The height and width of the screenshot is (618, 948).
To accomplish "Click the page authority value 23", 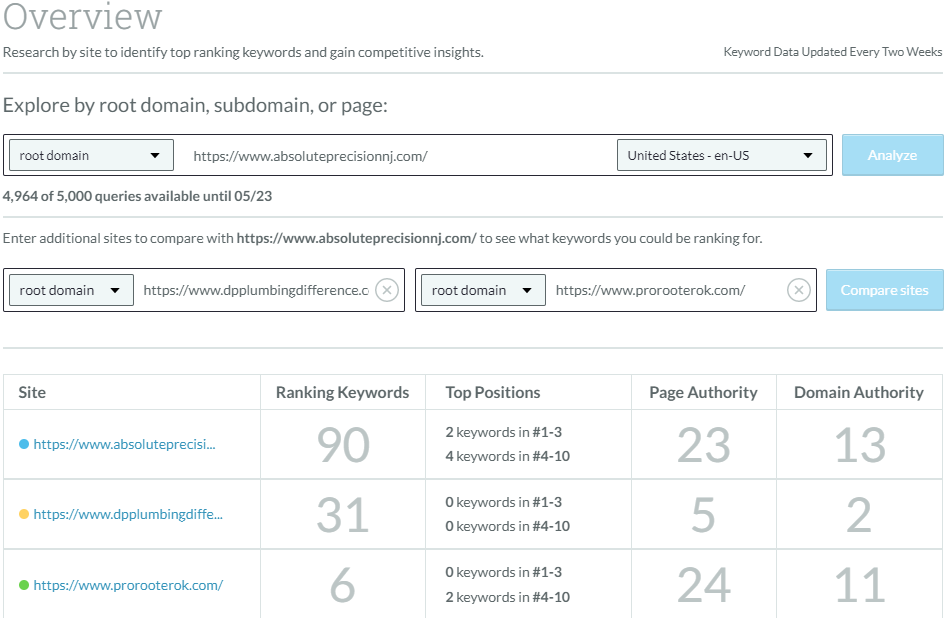I will pos(703,445).
